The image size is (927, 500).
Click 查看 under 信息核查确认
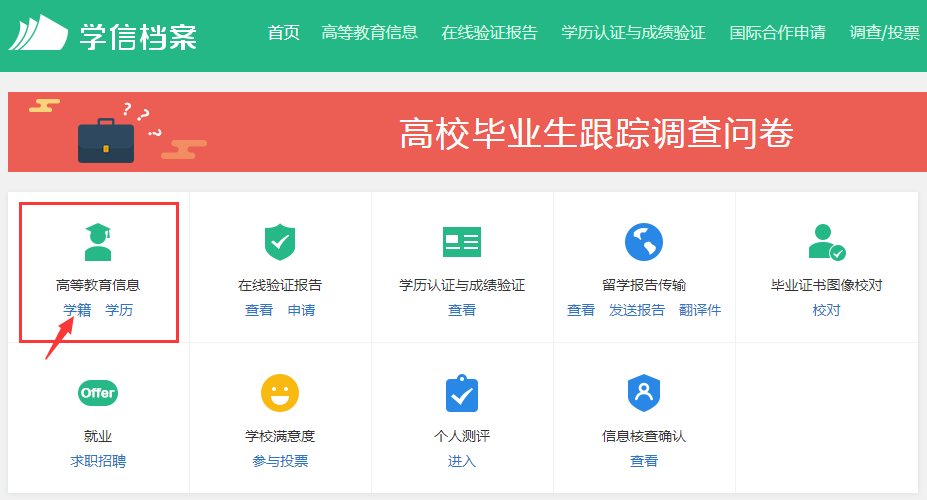pyautogui.click(x=644, y=461)
